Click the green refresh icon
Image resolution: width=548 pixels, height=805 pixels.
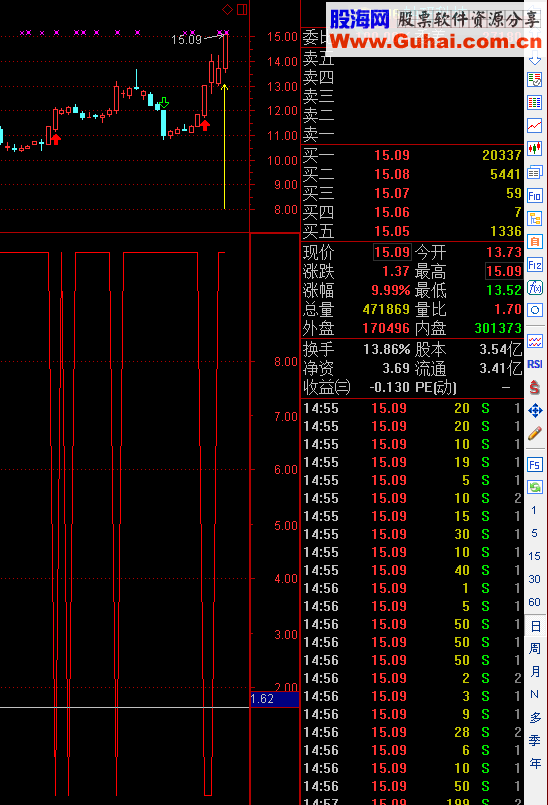535,487
